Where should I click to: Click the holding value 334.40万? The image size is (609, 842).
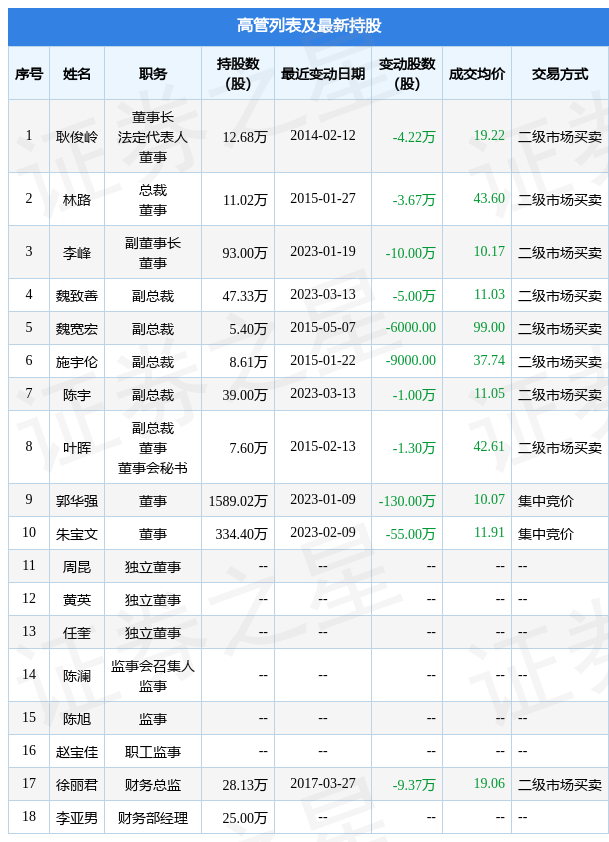coord(242,534)
